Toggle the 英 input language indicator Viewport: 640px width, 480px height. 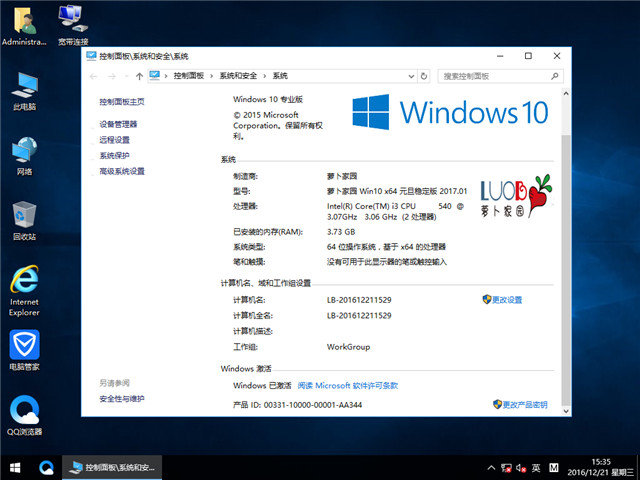[536, 467]
